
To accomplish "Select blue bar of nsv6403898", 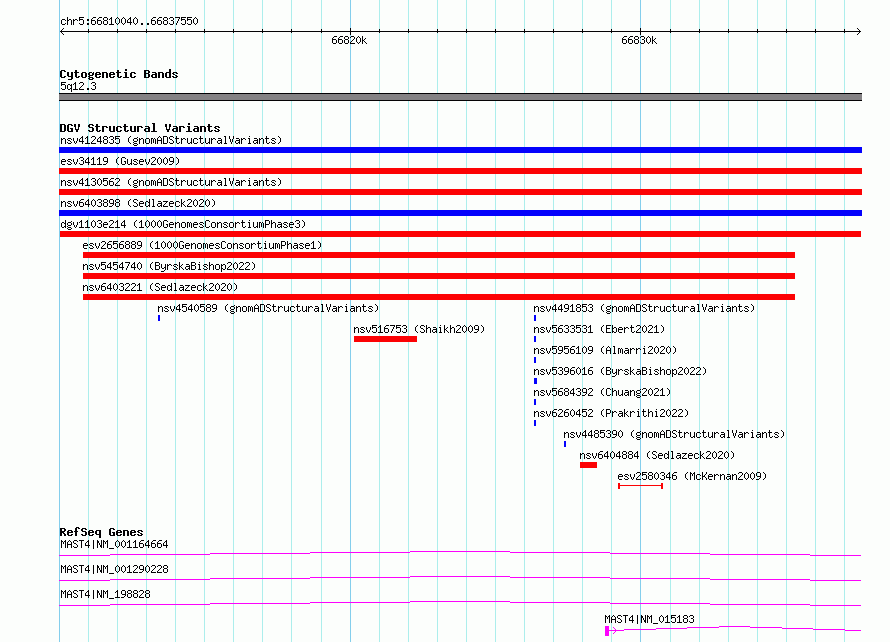I will [x=460, y=213].
